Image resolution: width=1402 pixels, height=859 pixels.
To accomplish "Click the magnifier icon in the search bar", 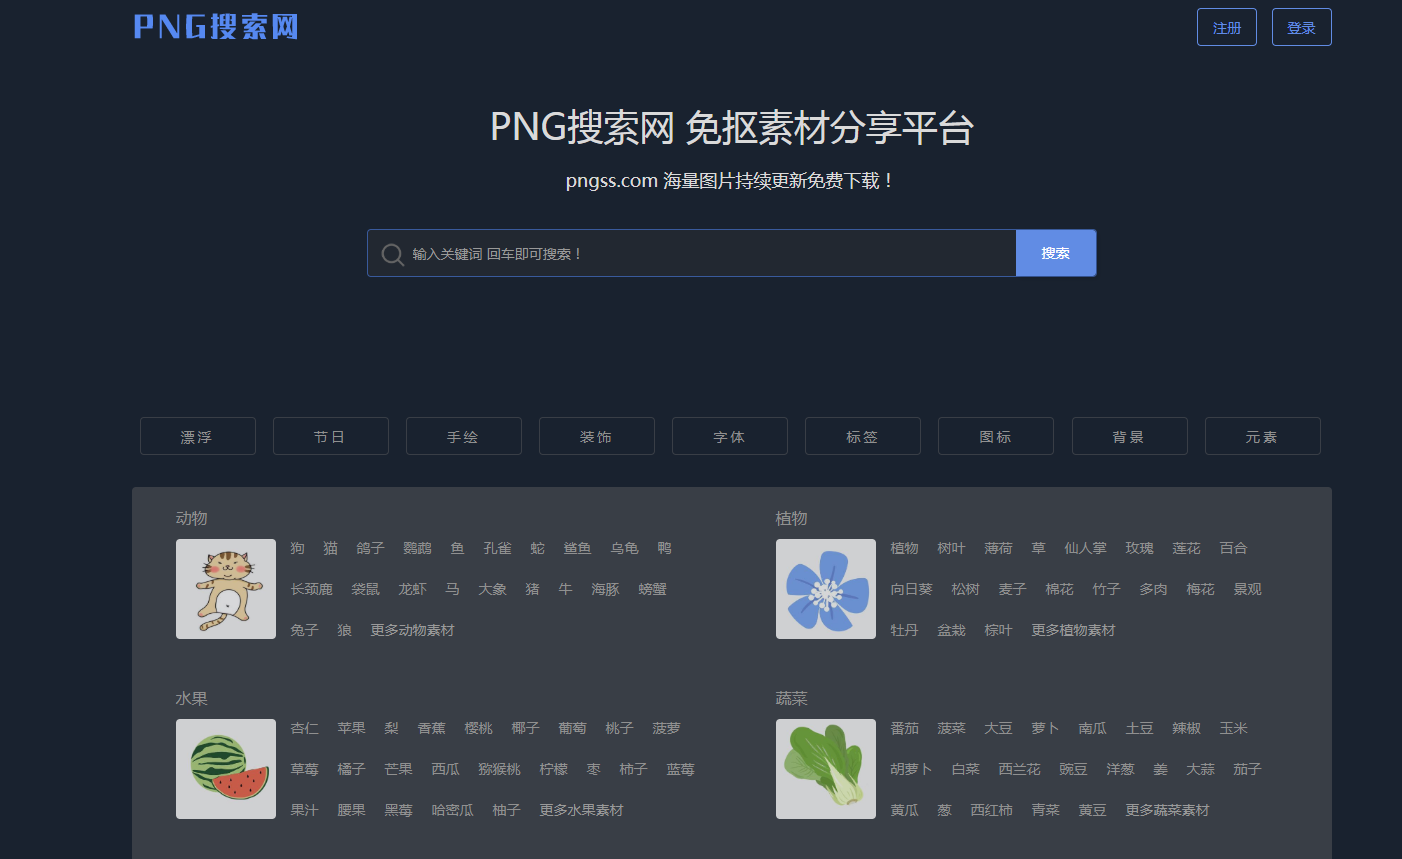I will click(392, 253).
